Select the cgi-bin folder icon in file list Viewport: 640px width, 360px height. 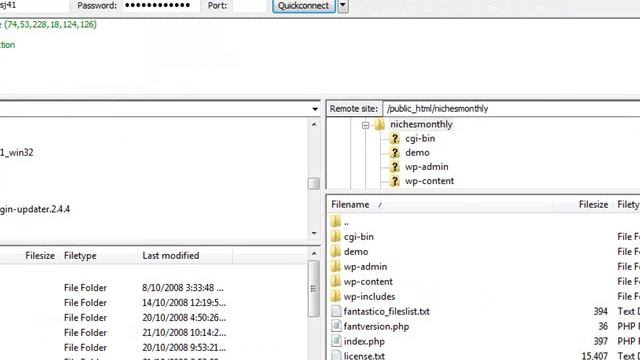click(336, 237)
